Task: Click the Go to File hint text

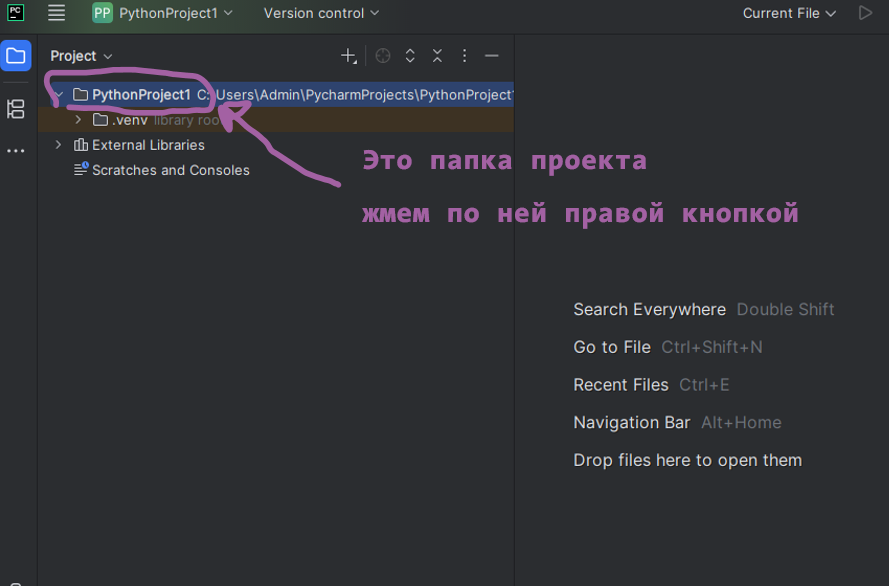Action: coord(612,347)
